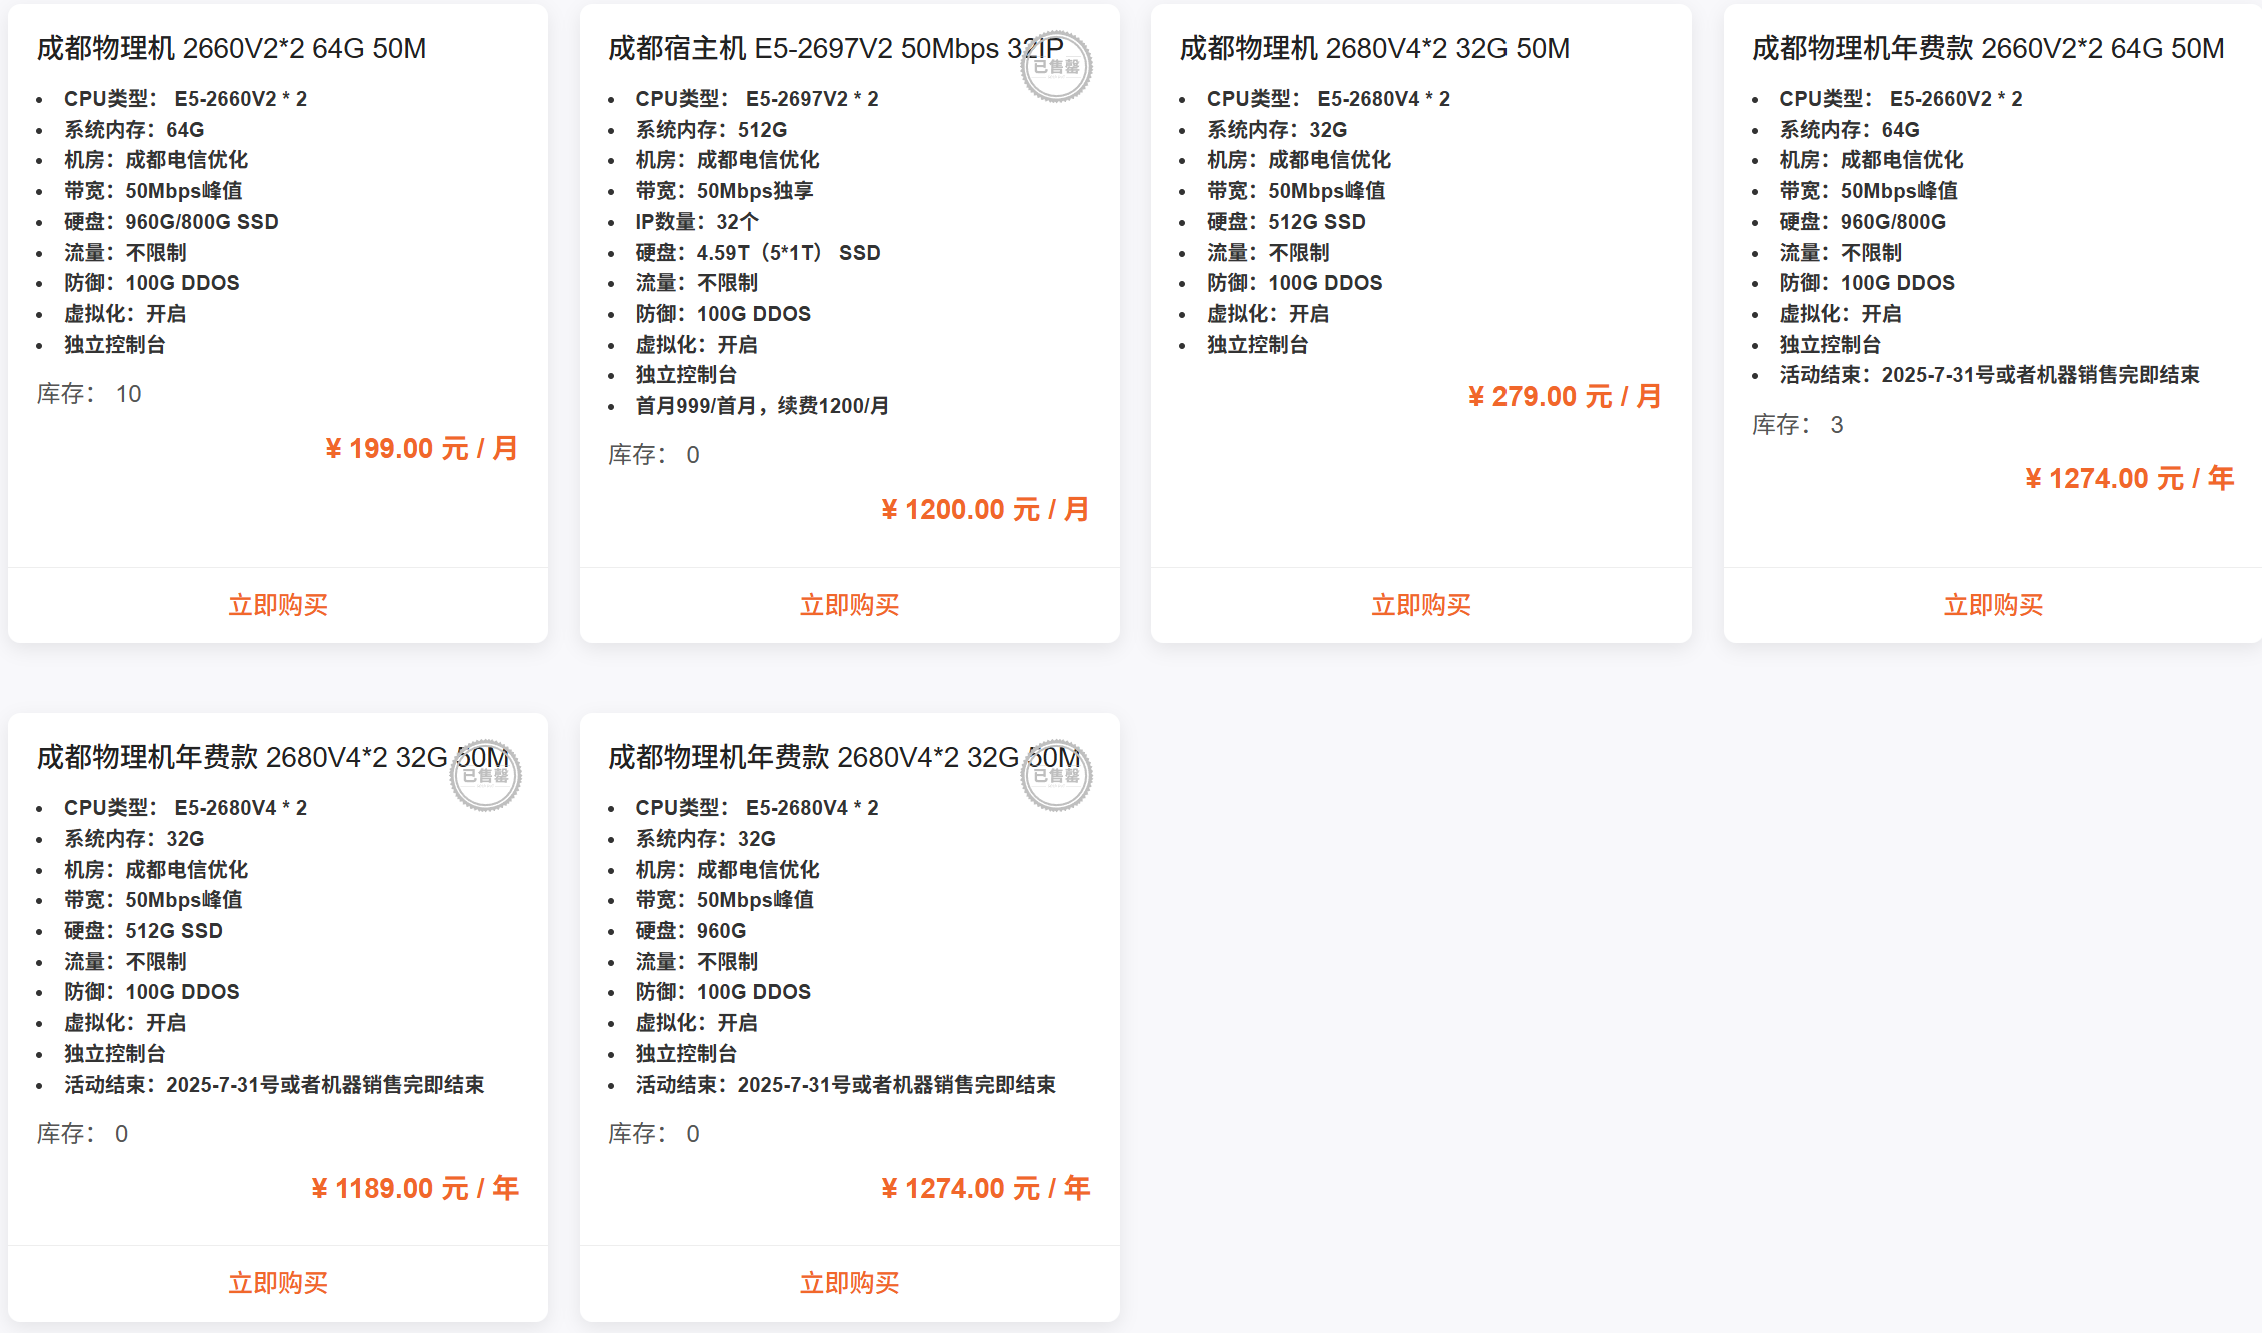Screen dimensions: 2262x1333
Task: Click sold-out stamp on 960G 2680V4 yearly card
Action: pyautogui.click(x=1056, y=776)
